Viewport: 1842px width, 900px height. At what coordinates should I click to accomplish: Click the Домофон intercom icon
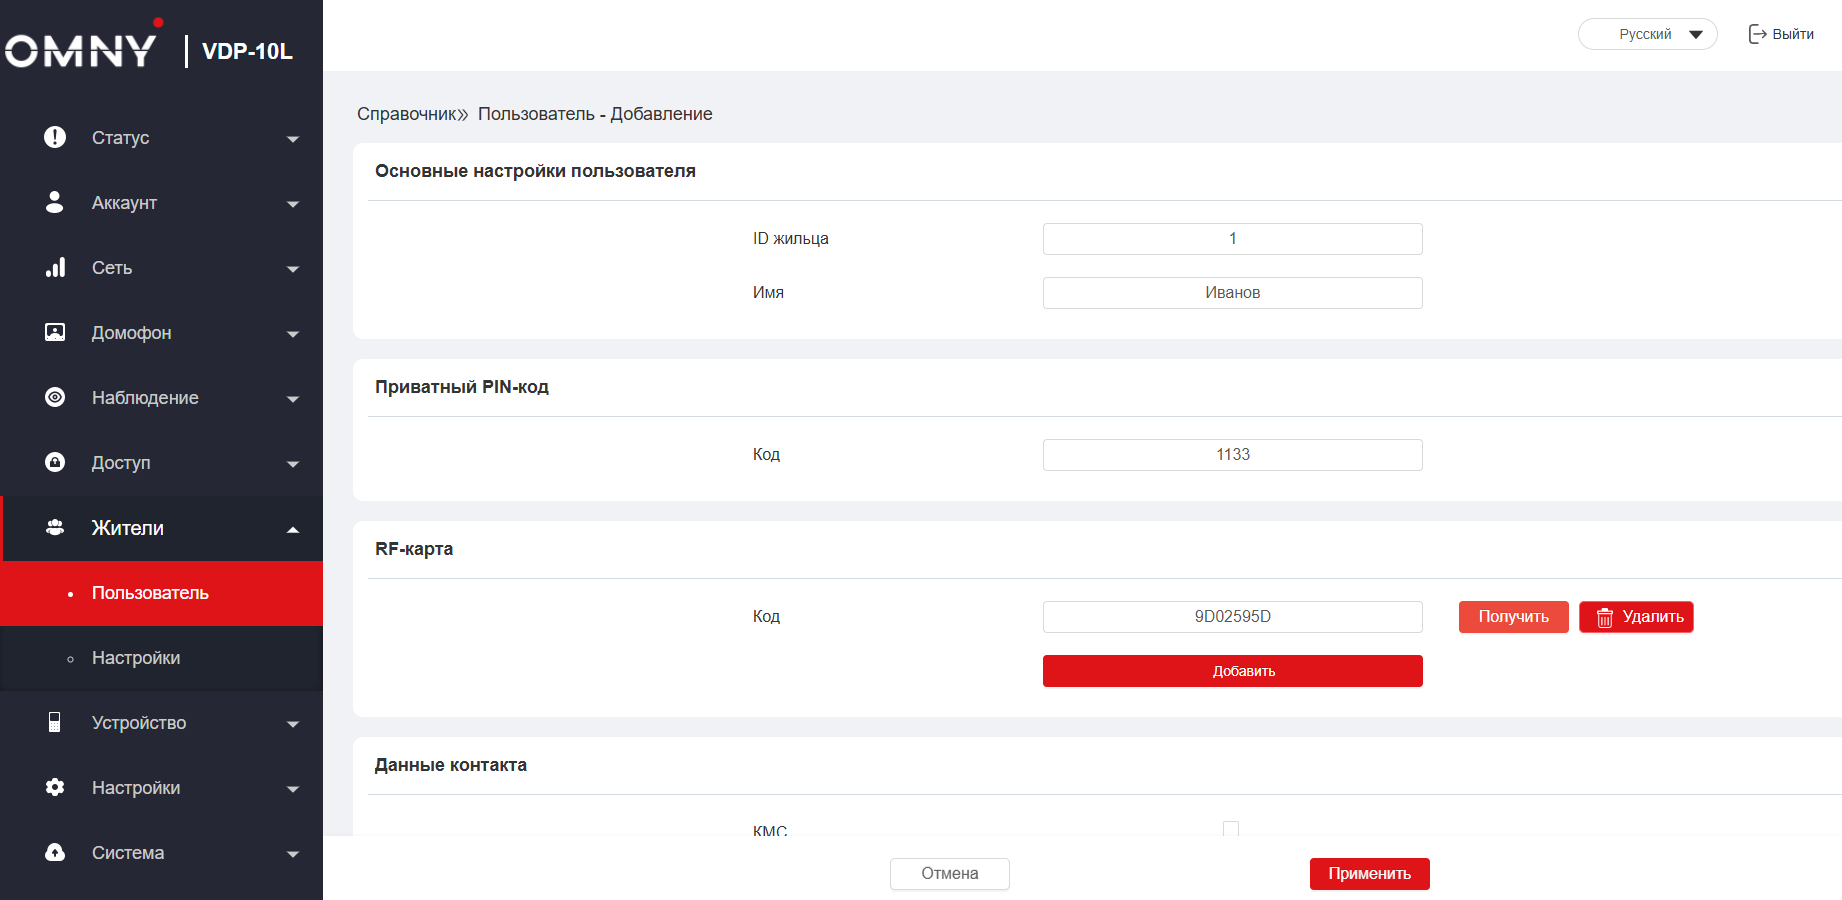tap(55, 332)
